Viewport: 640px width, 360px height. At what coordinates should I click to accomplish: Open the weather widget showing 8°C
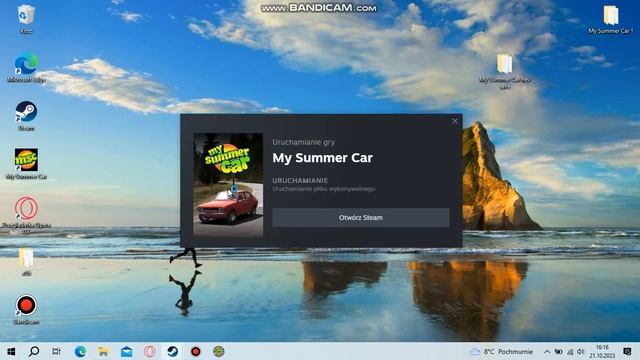pyautogui.click(x=501, y=351)
